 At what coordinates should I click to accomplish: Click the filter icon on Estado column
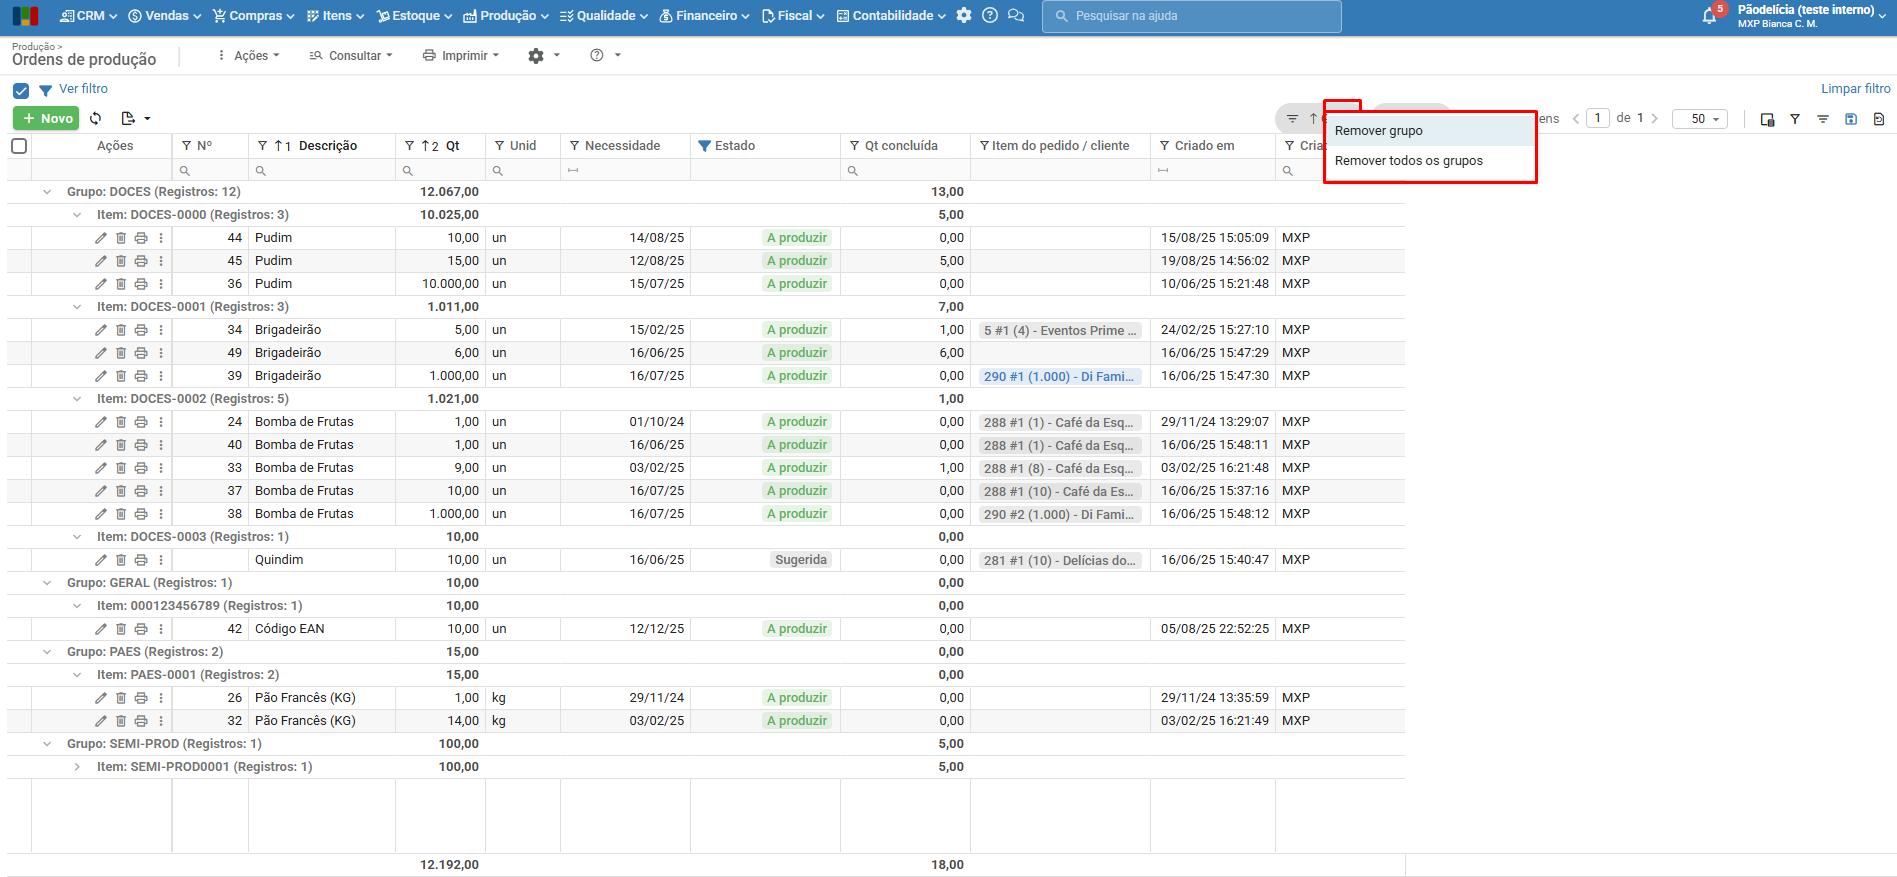pos(705,146)
